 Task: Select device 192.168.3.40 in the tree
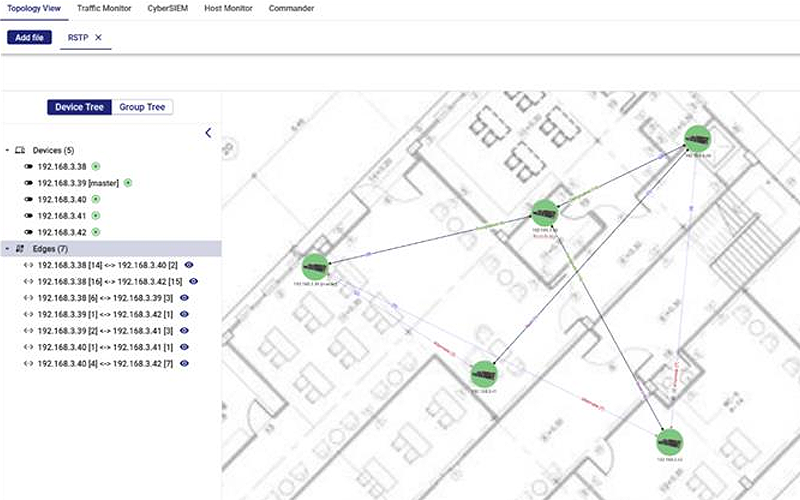coord(62,199)
